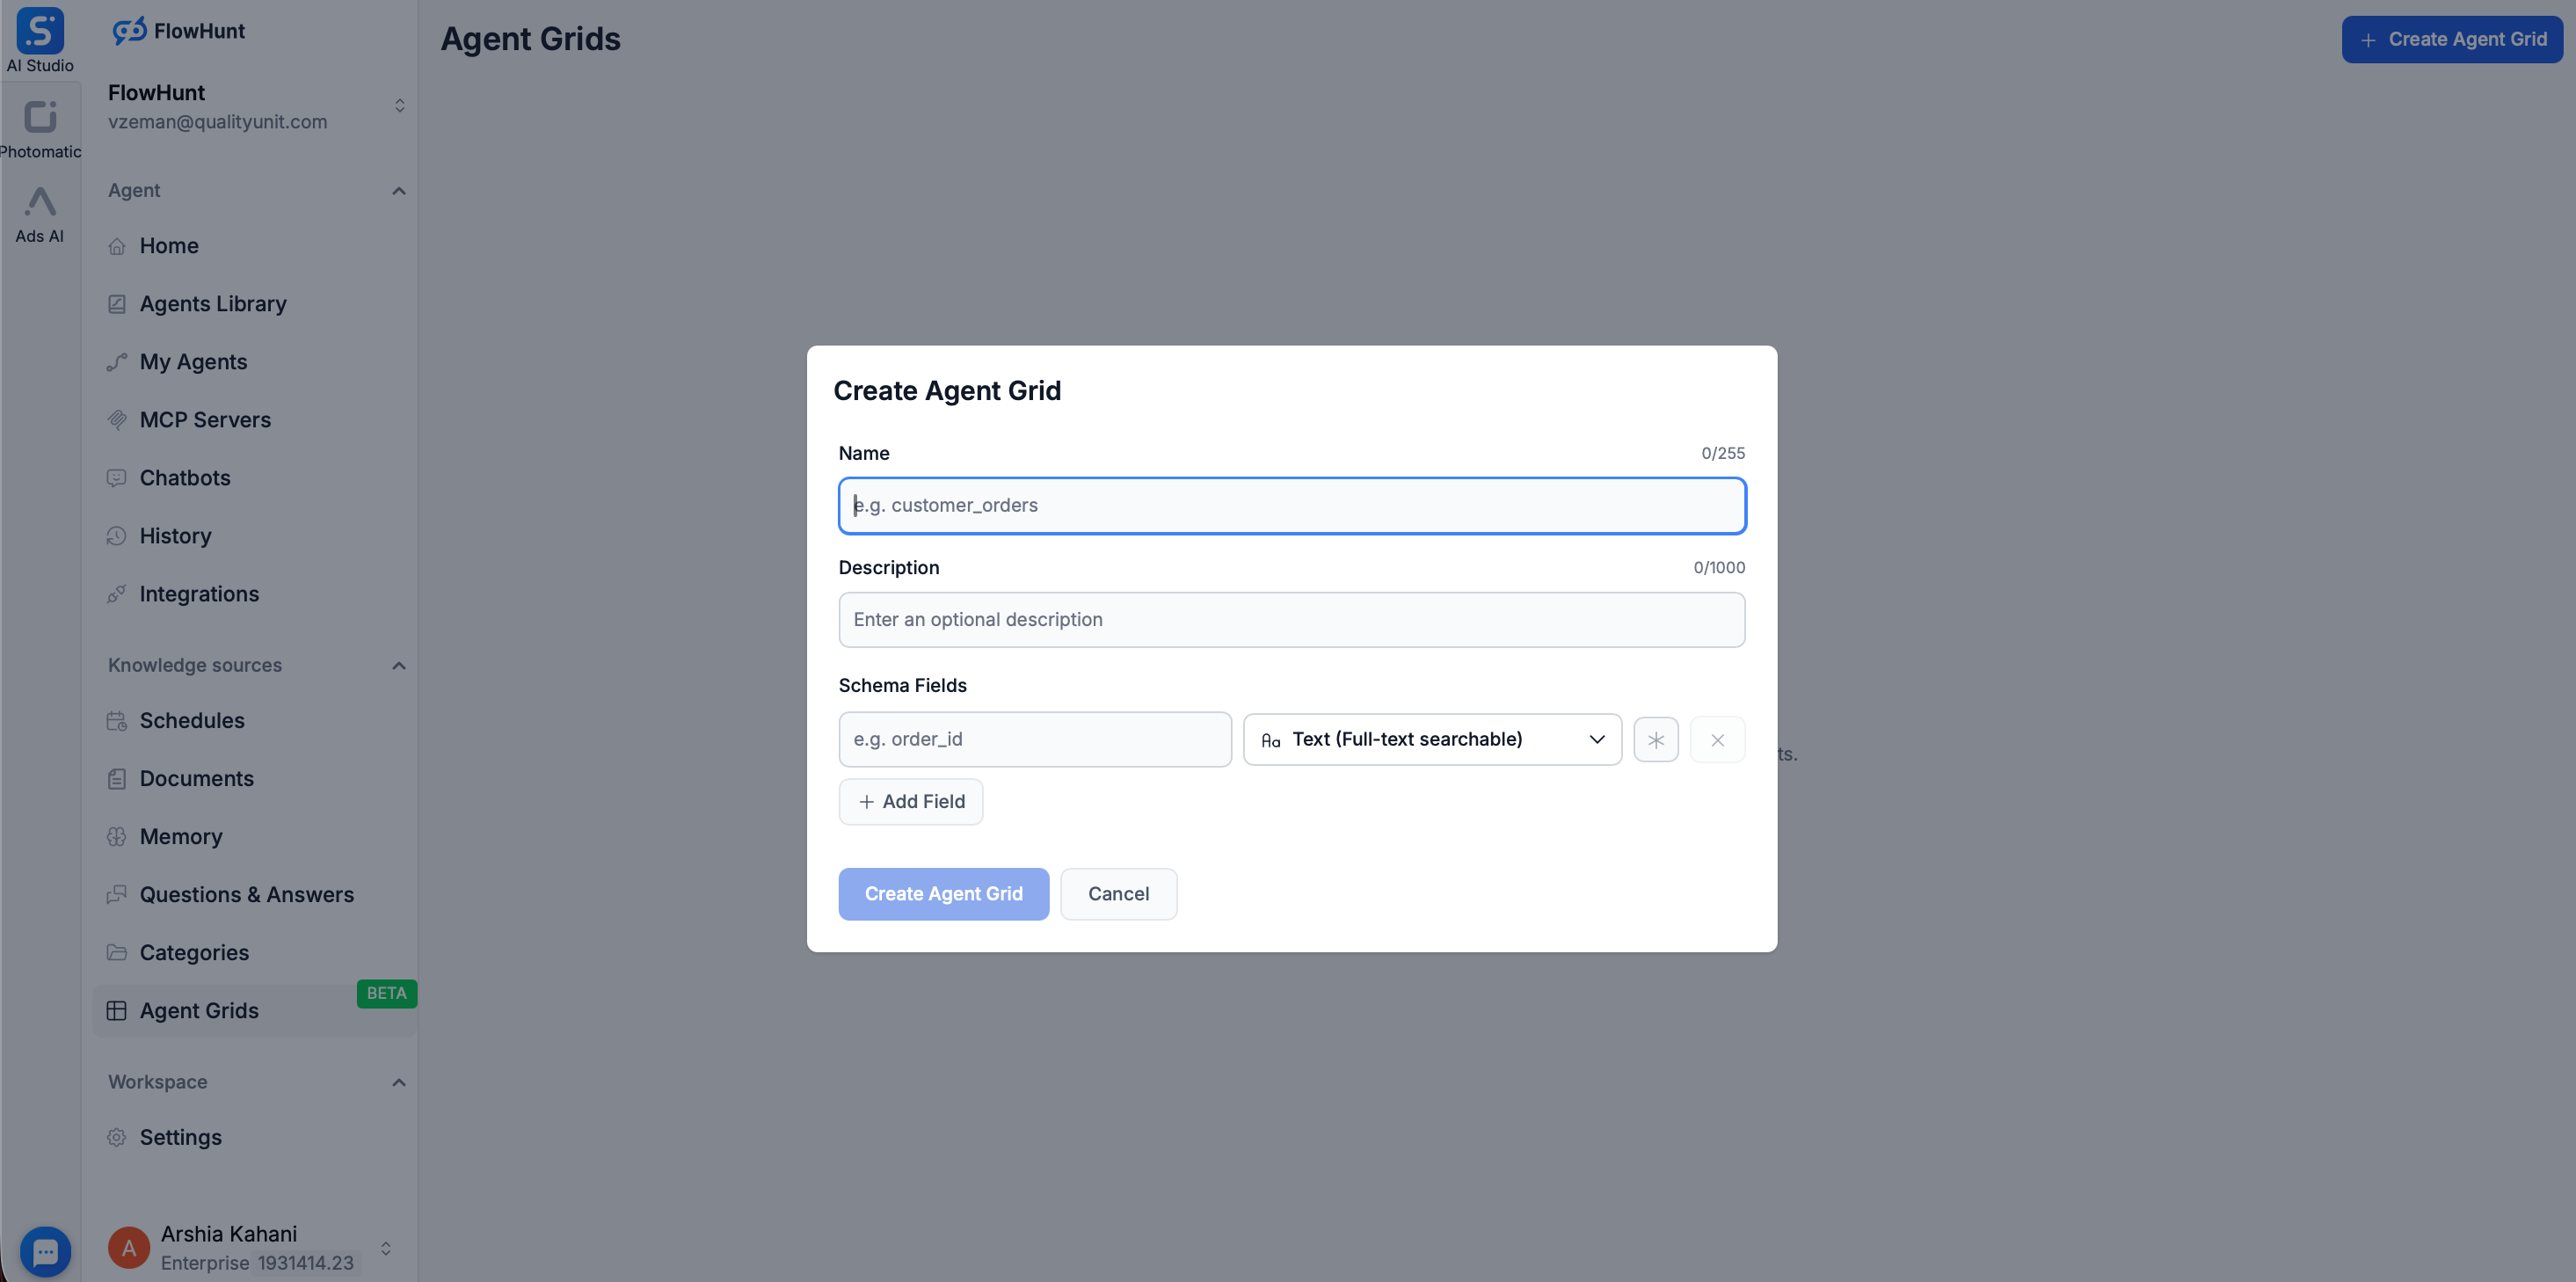Screen dimensions: 2576x1282
Task: Expand the Arshia Kahani profile menu
Action: 385,1247
